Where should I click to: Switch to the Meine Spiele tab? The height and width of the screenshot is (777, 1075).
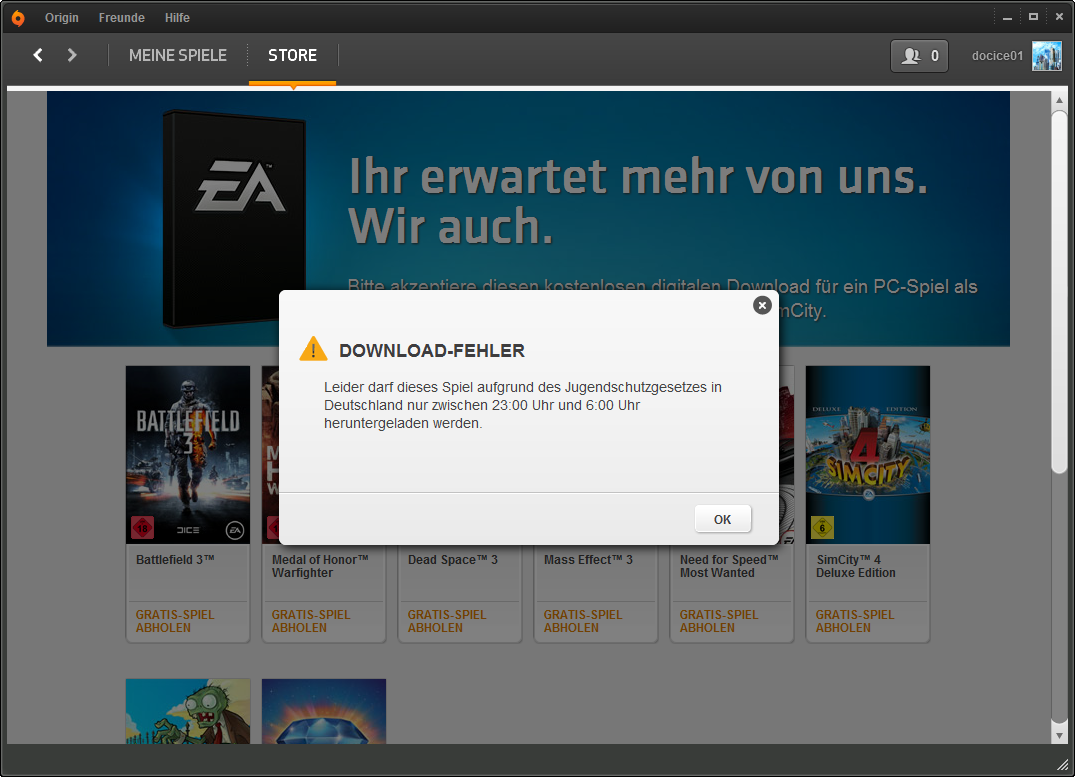click(x=178, y=55)
